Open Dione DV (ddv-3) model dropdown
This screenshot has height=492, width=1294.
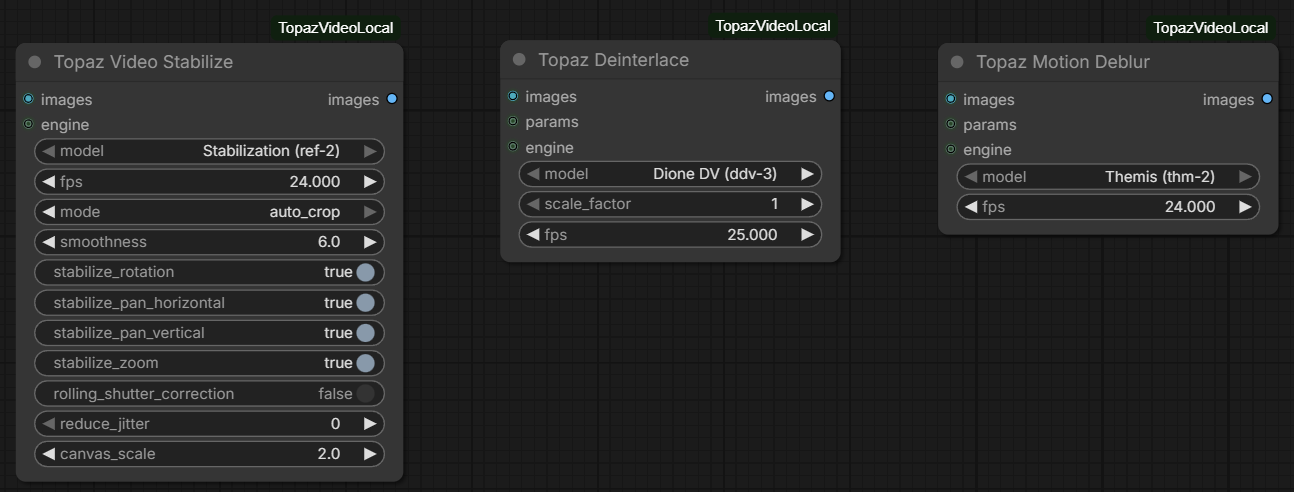tap(670, 173)
